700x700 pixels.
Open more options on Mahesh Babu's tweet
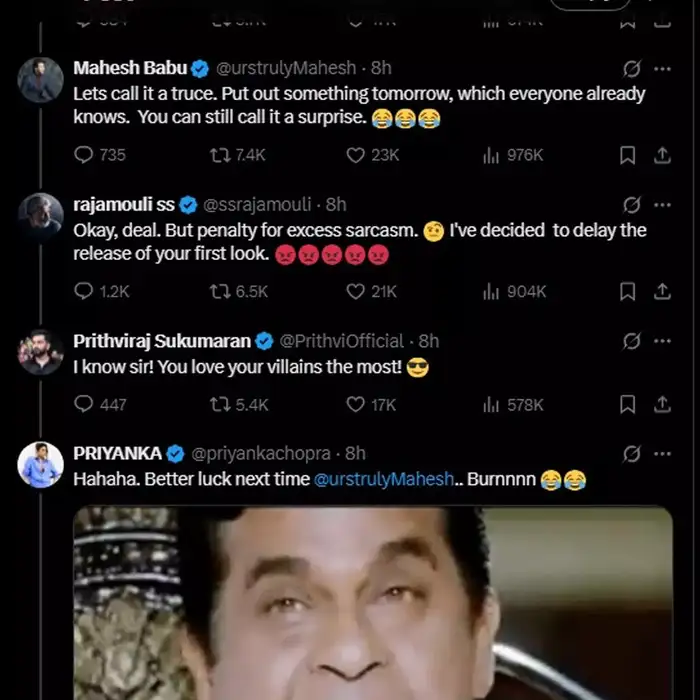pos(662,69)
